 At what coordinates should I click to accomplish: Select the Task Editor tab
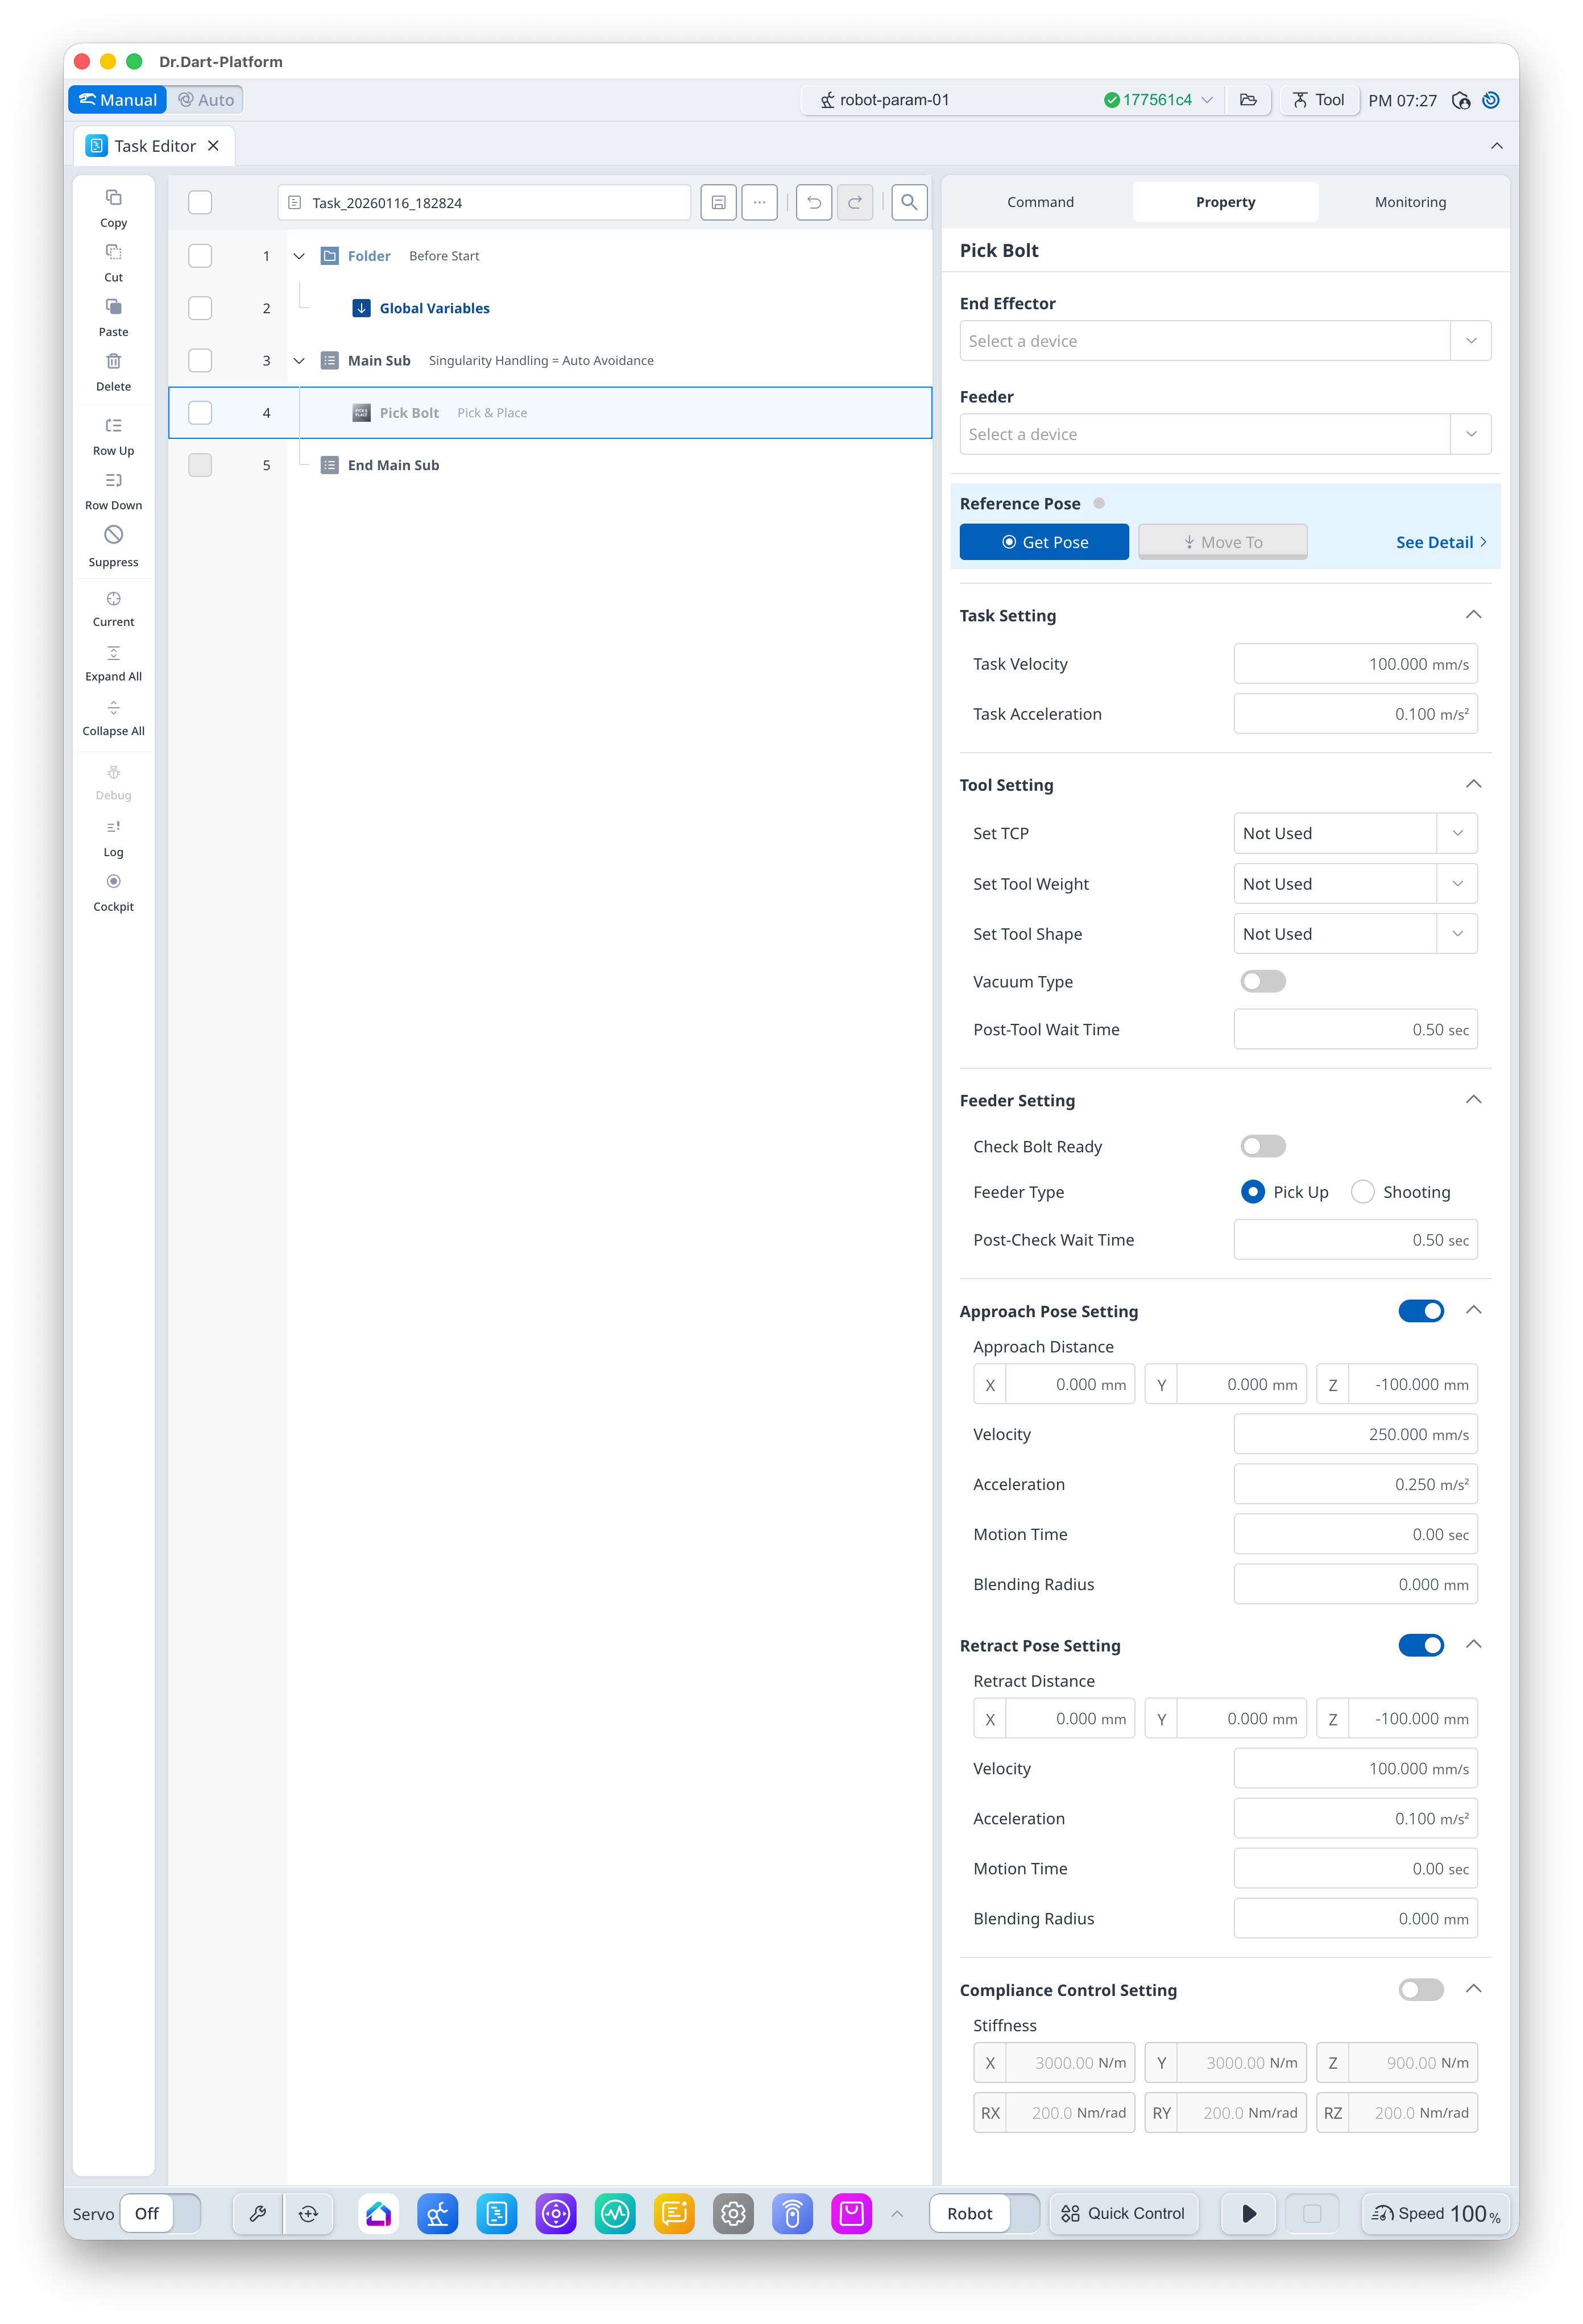[155, 146]
